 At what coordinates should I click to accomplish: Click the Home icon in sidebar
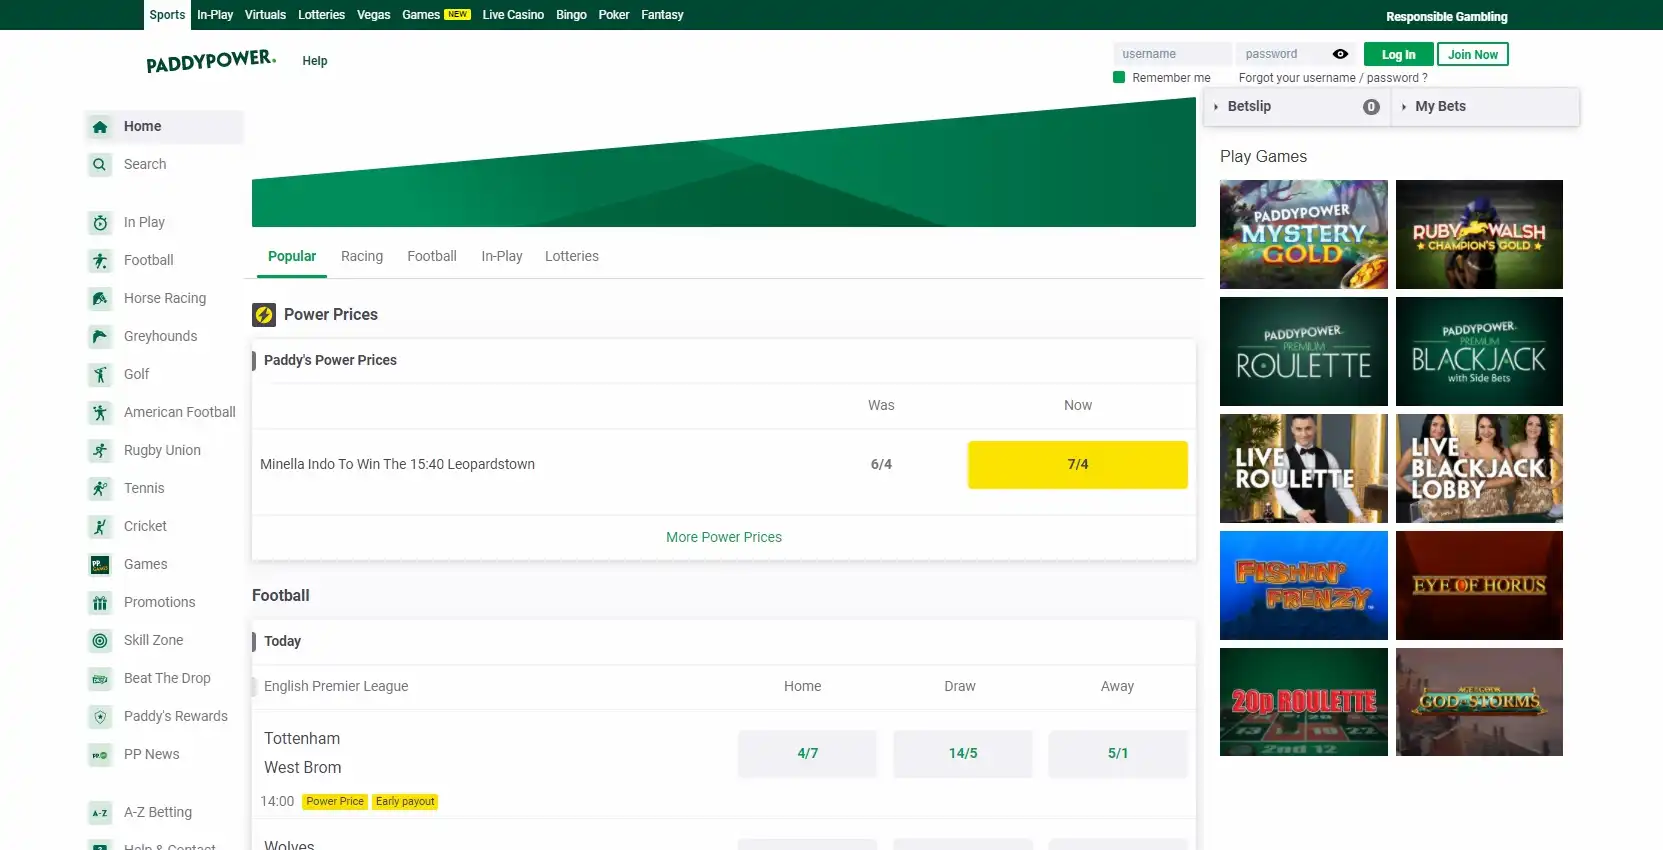[100, 127]
